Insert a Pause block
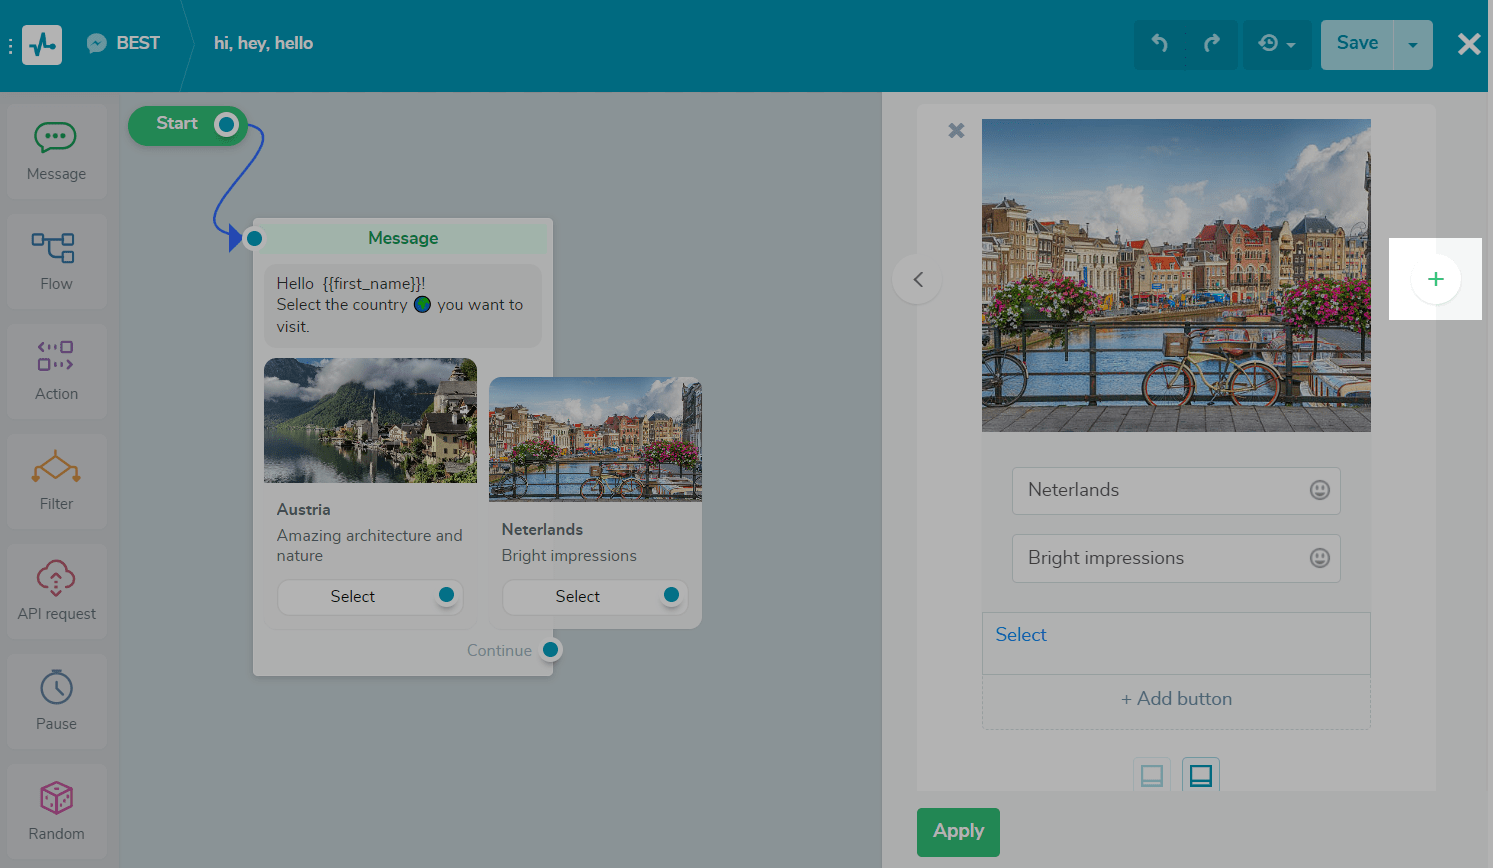The image size is (1493, 868). click(x=56, y=700)
